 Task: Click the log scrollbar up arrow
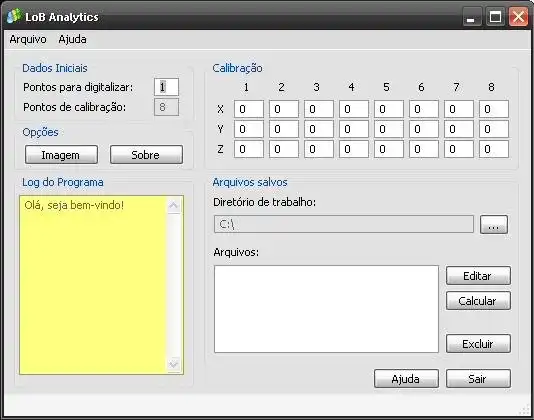[x=174, y=206]
